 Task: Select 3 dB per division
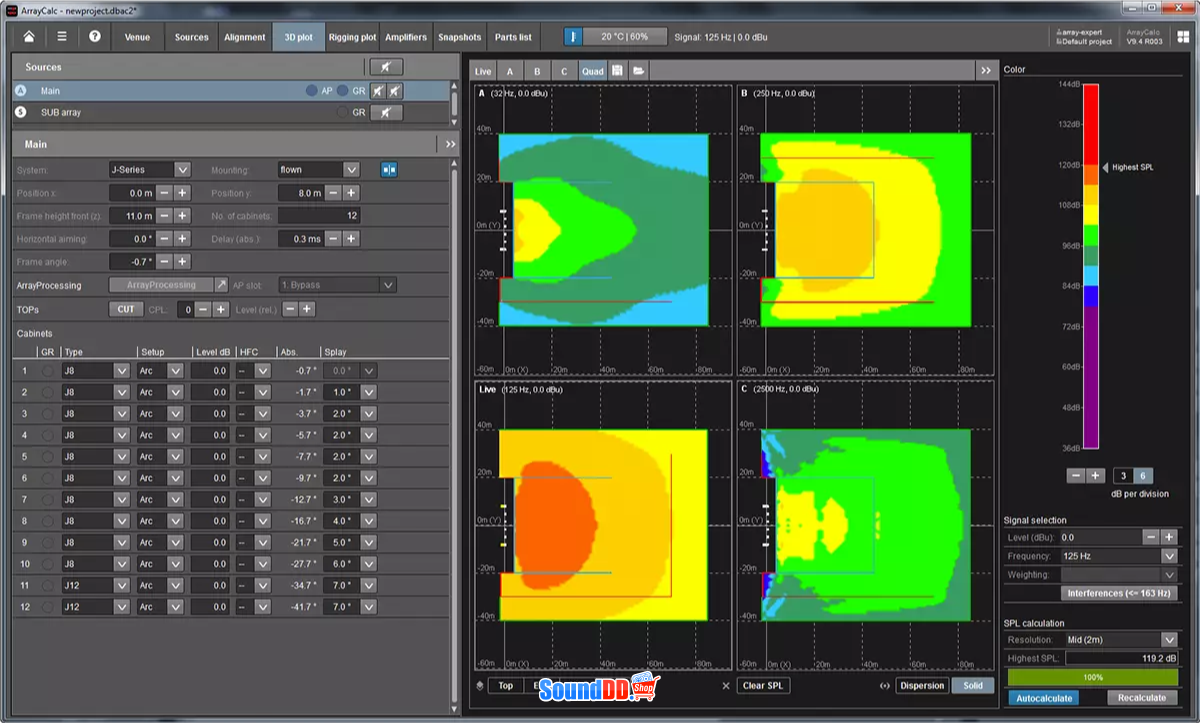[x=1123, y=476]
